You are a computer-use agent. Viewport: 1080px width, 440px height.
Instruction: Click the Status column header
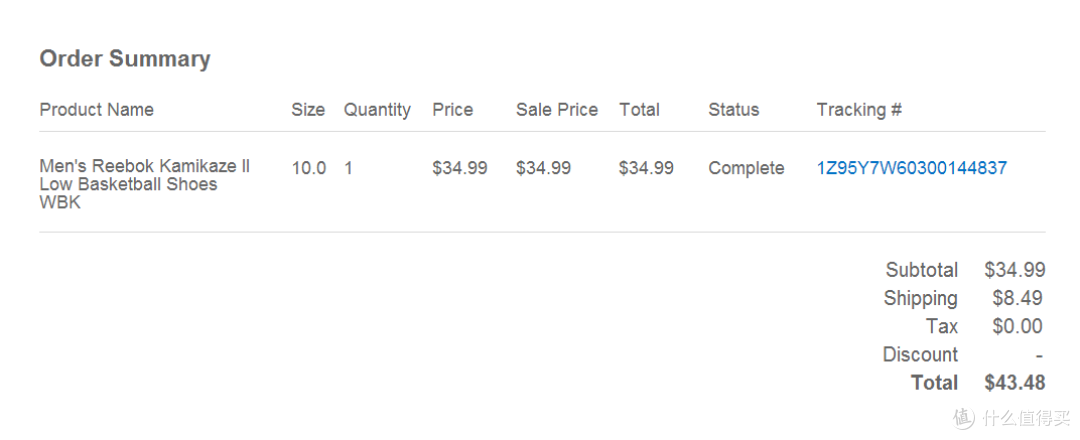(x=734, y=109)
